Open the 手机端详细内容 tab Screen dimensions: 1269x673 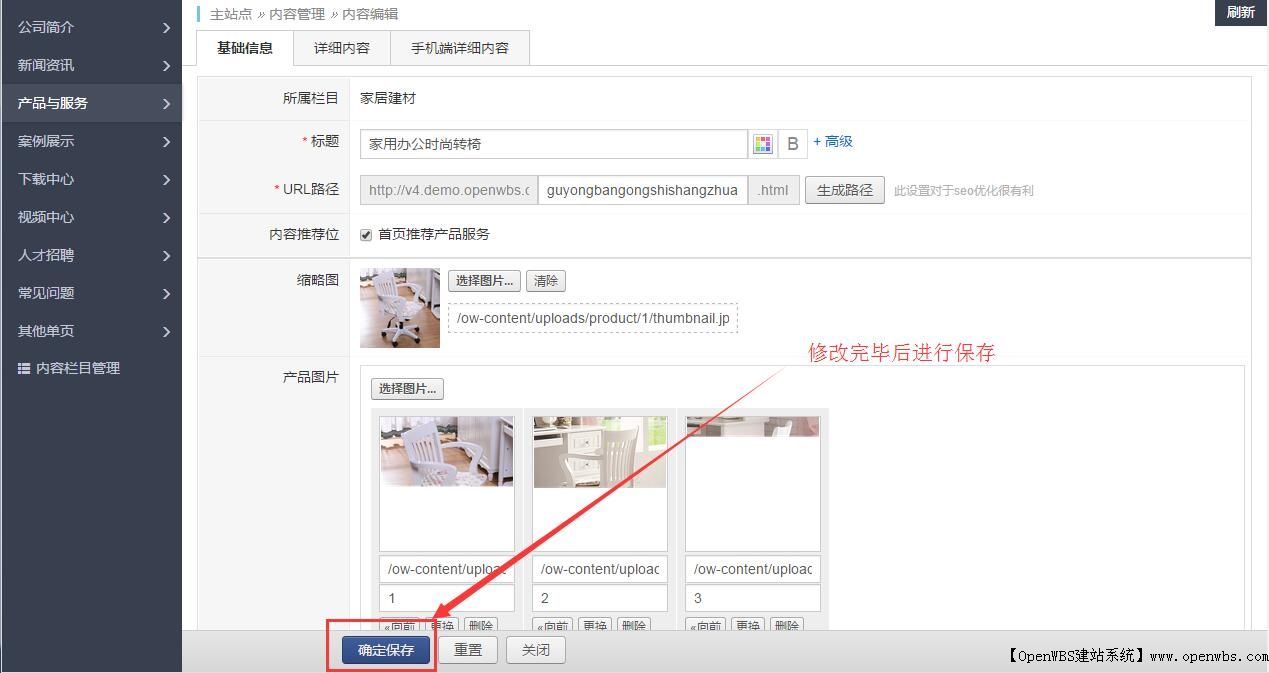(x=459, y=47)
